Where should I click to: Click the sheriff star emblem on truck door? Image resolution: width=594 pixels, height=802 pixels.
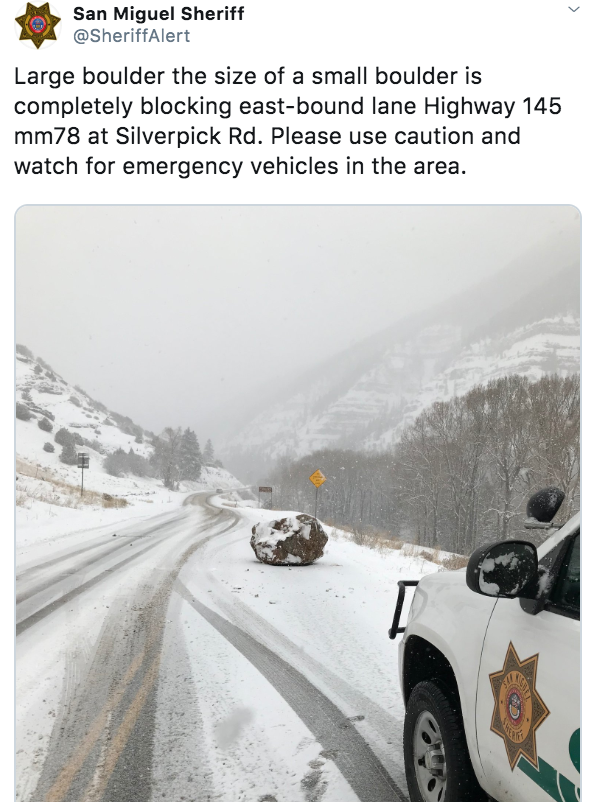point(518,706)
